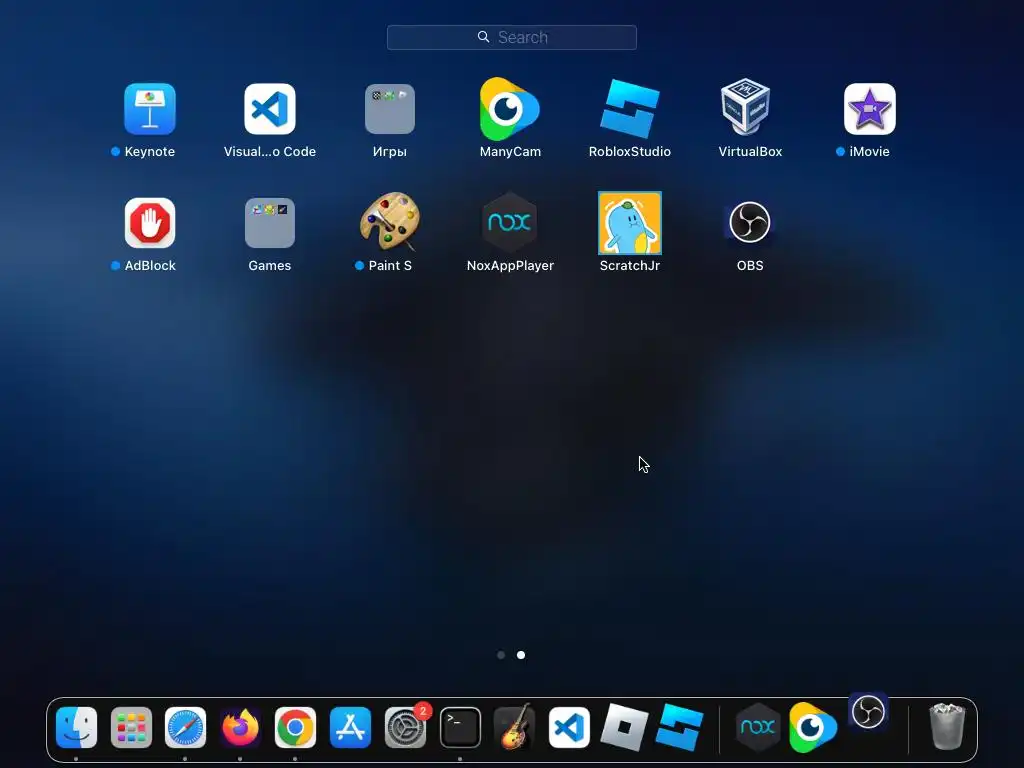Open Keynote from Launchpad
Viewport: 1024px width, 768px height.
[150, 109]
